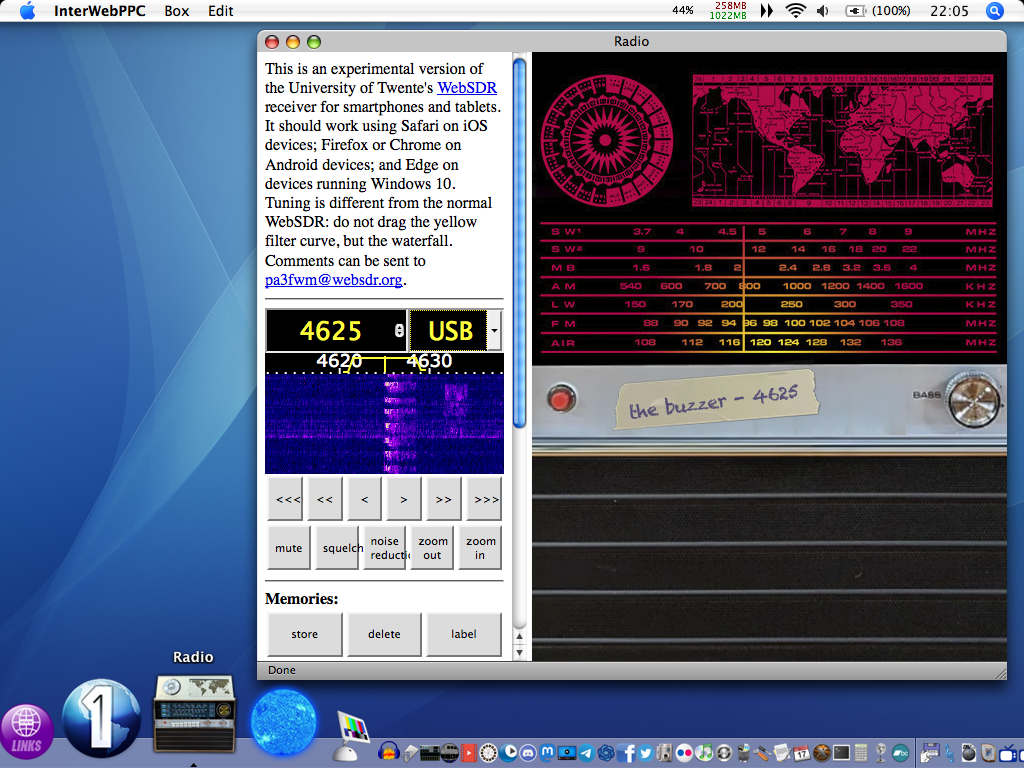Image resolution: width=1024 pixels, height=768 pixels.
Task: Open Spotlight search in the menu bar
Action: click(x=994, y=10)
